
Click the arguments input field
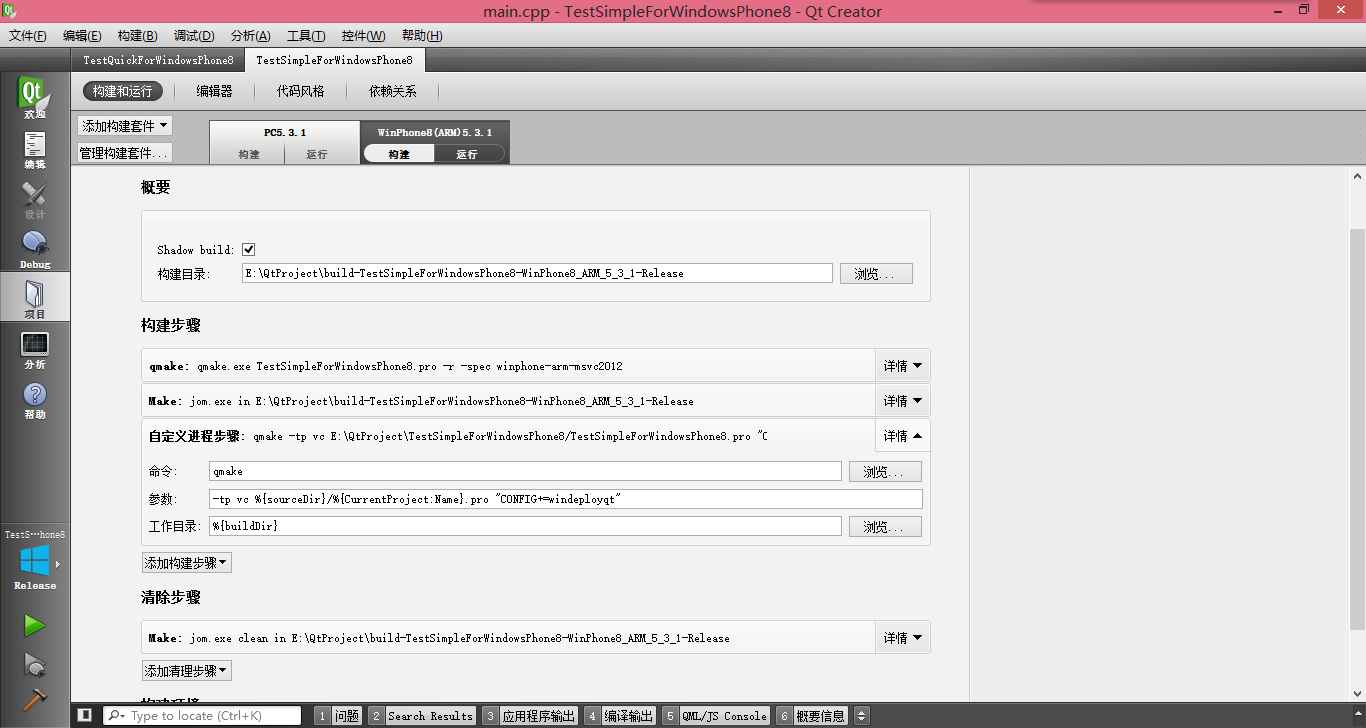pos(566,499)
